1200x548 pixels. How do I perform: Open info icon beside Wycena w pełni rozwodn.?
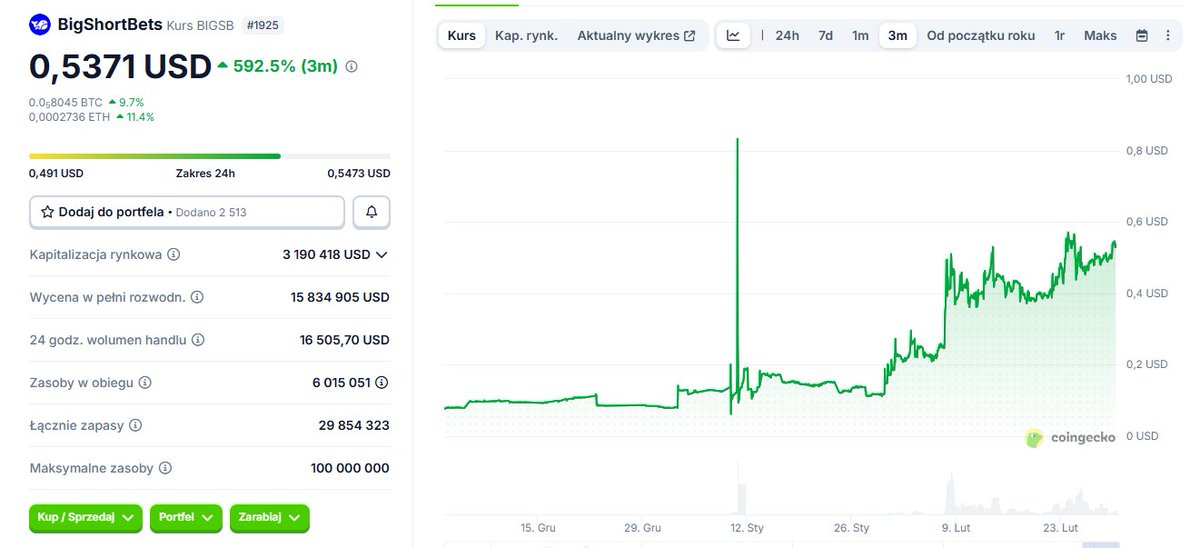pos(197,297)
